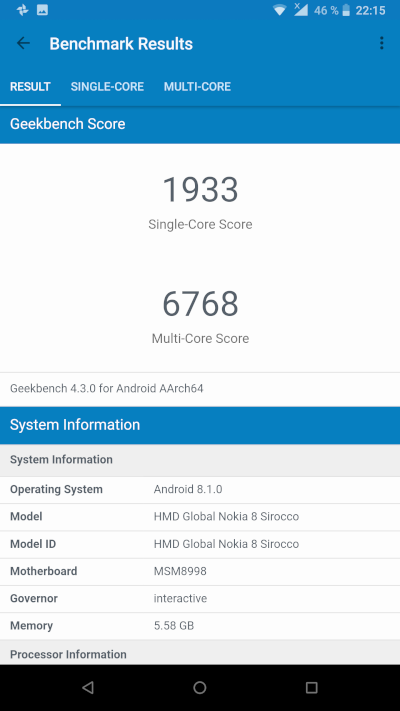Tap the Wi-Fi status bar icon
Image resolution: width=400 pixels, height=711 pixels.
coord(279,10)
